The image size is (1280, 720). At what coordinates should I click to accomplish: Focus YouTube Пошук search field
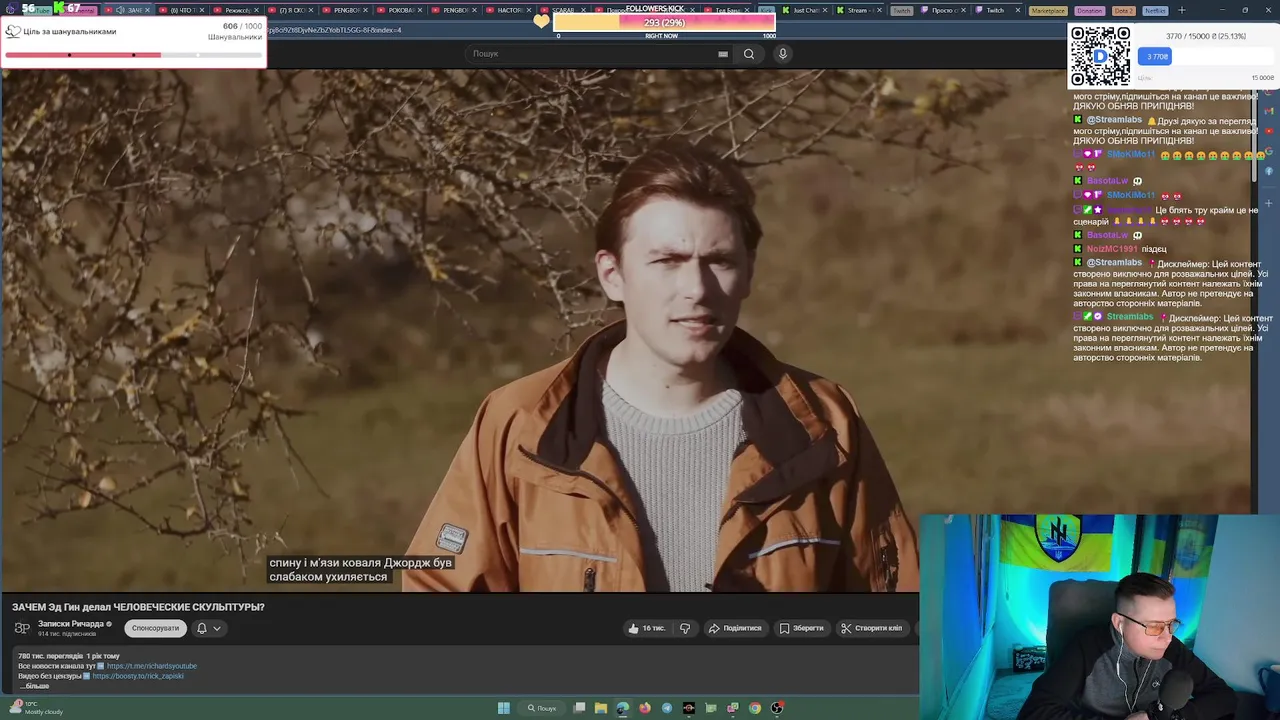590,54
